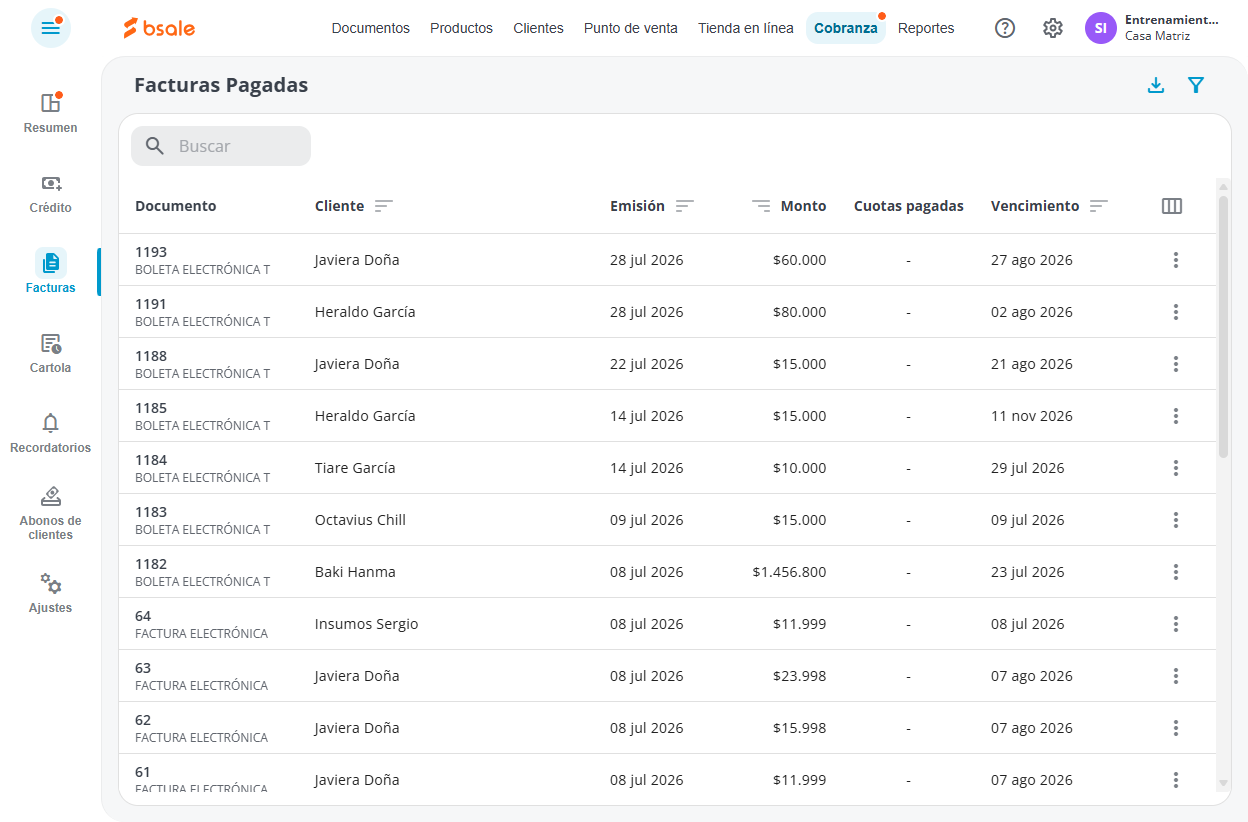This screenshot has width=1248, height=822.
Task: Open Reportes menu
Action: 926,28
